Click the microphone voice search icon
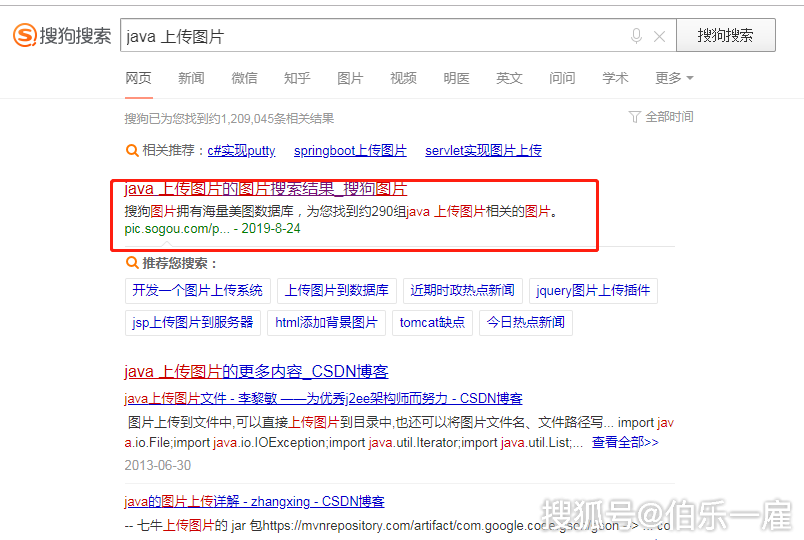 (636, 36)
